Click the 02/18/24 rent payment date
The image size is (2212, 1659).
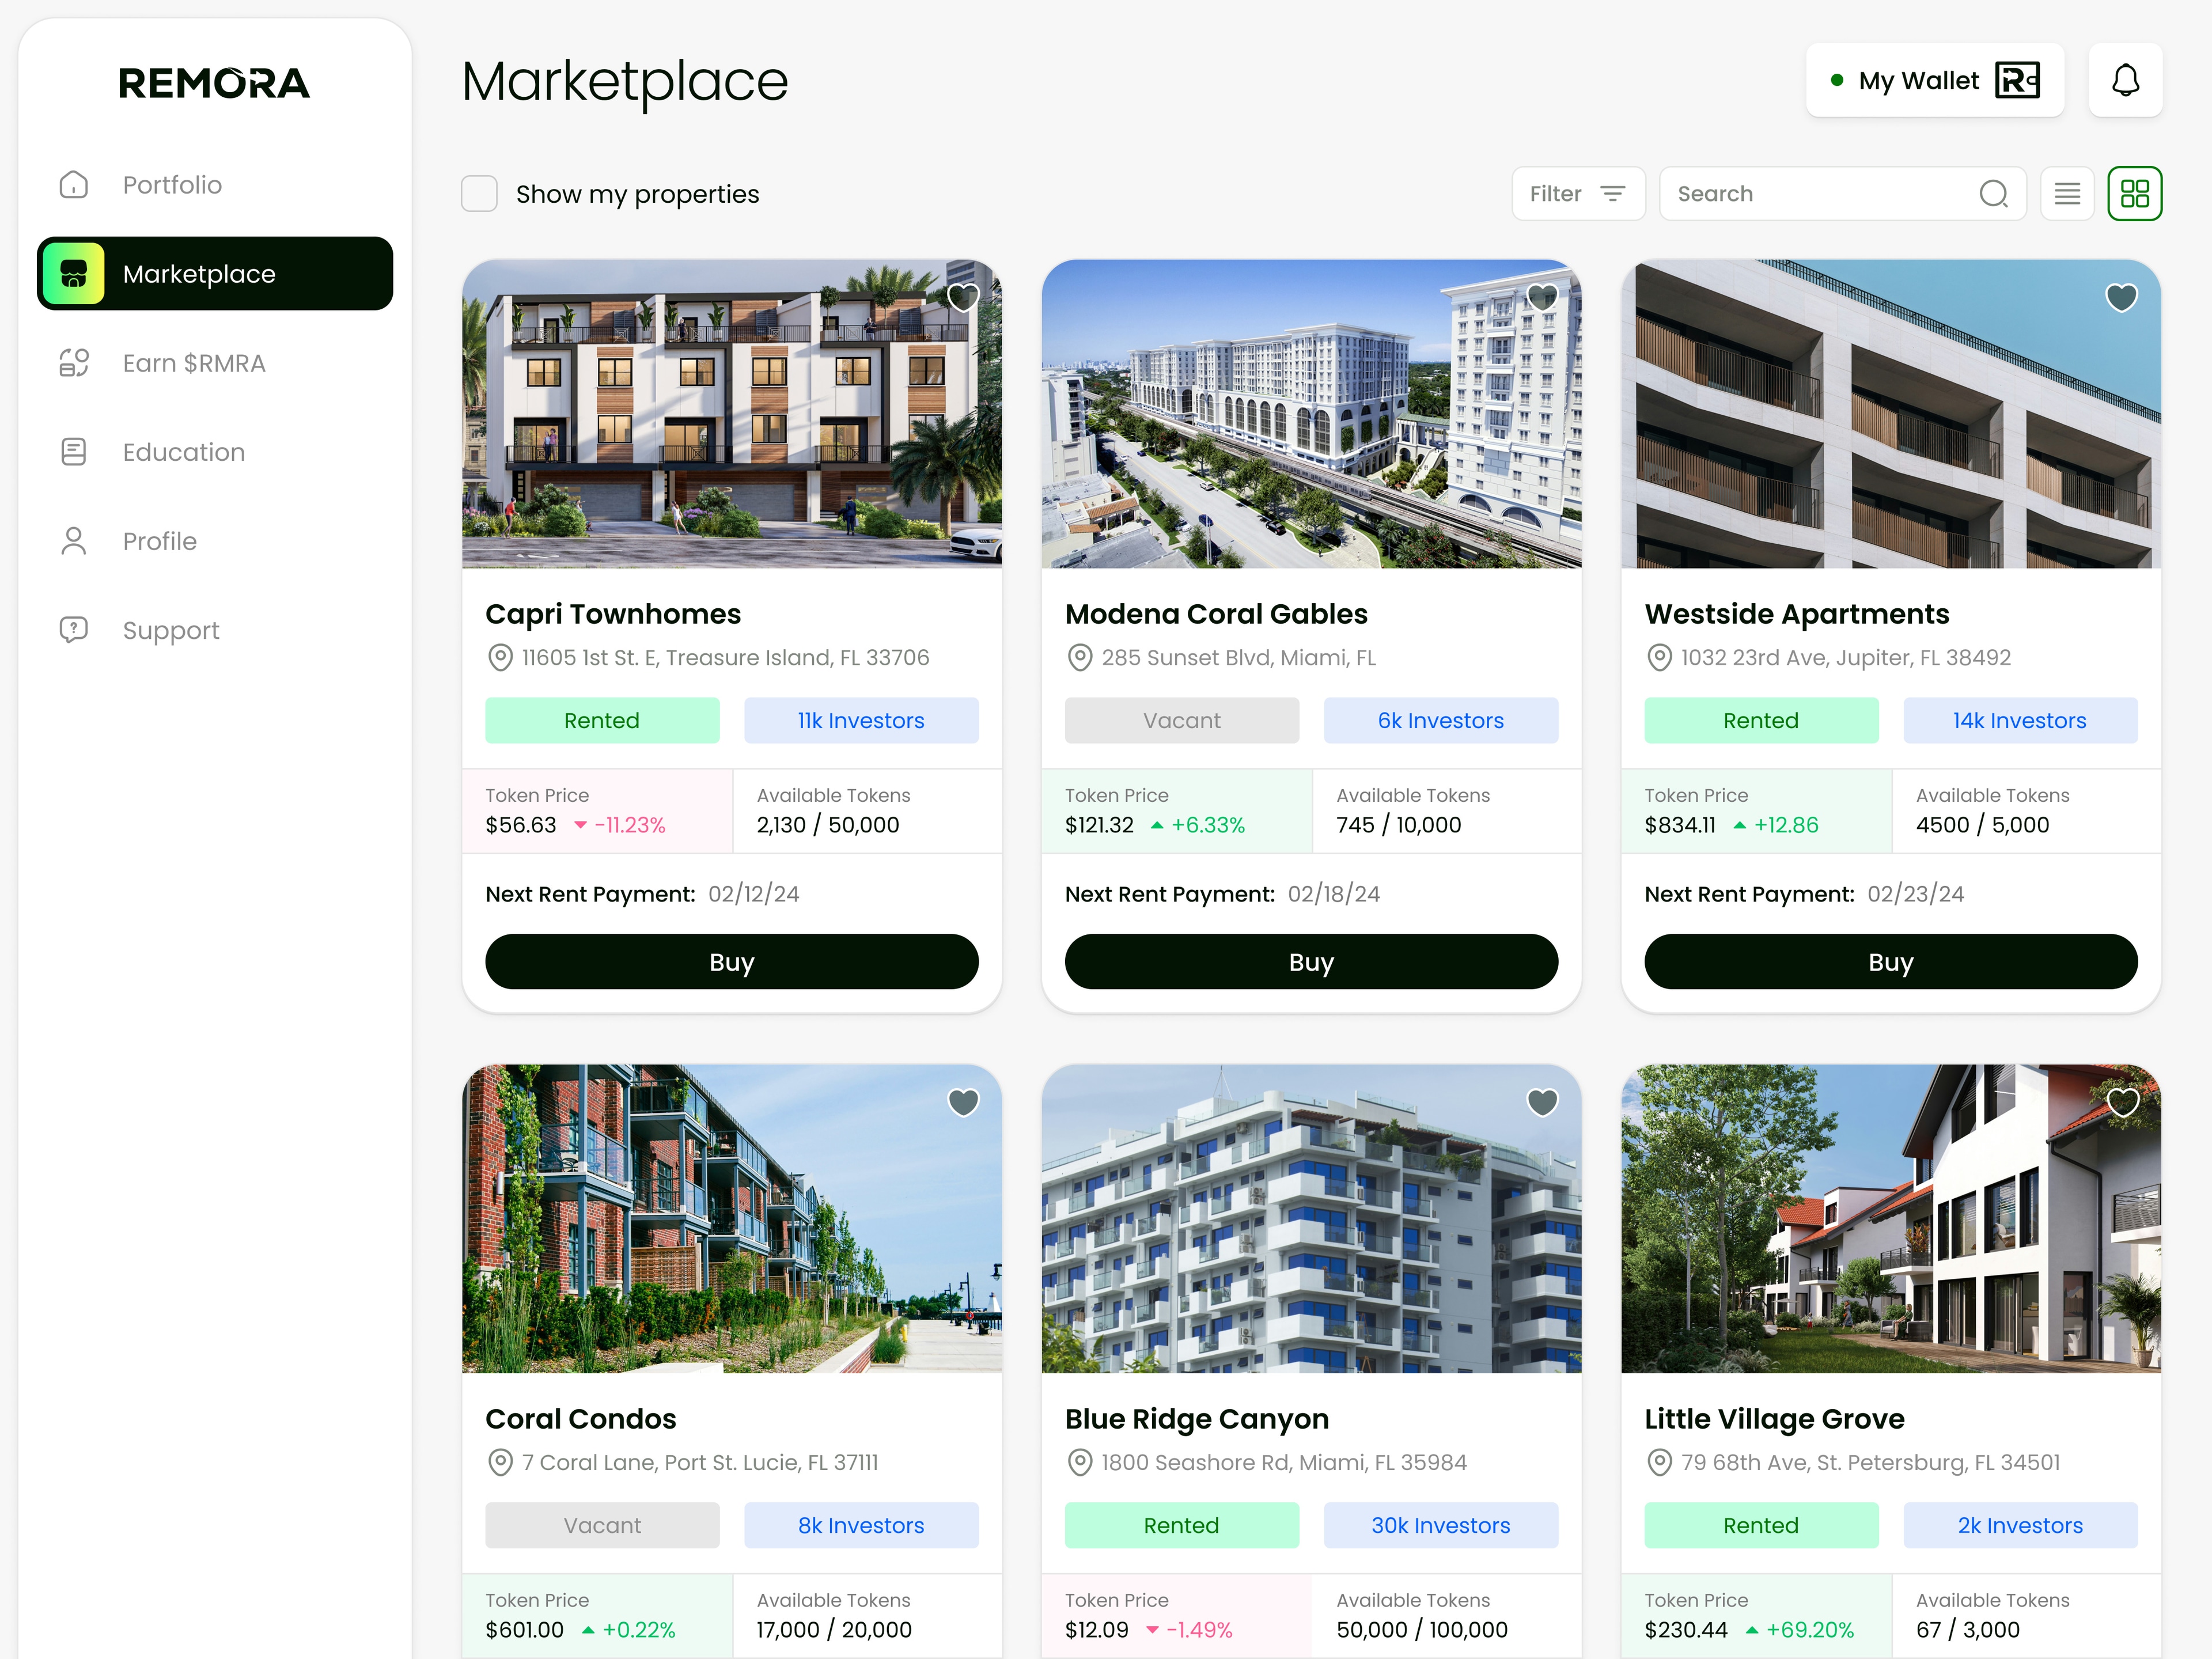[x=1334, y=894]
